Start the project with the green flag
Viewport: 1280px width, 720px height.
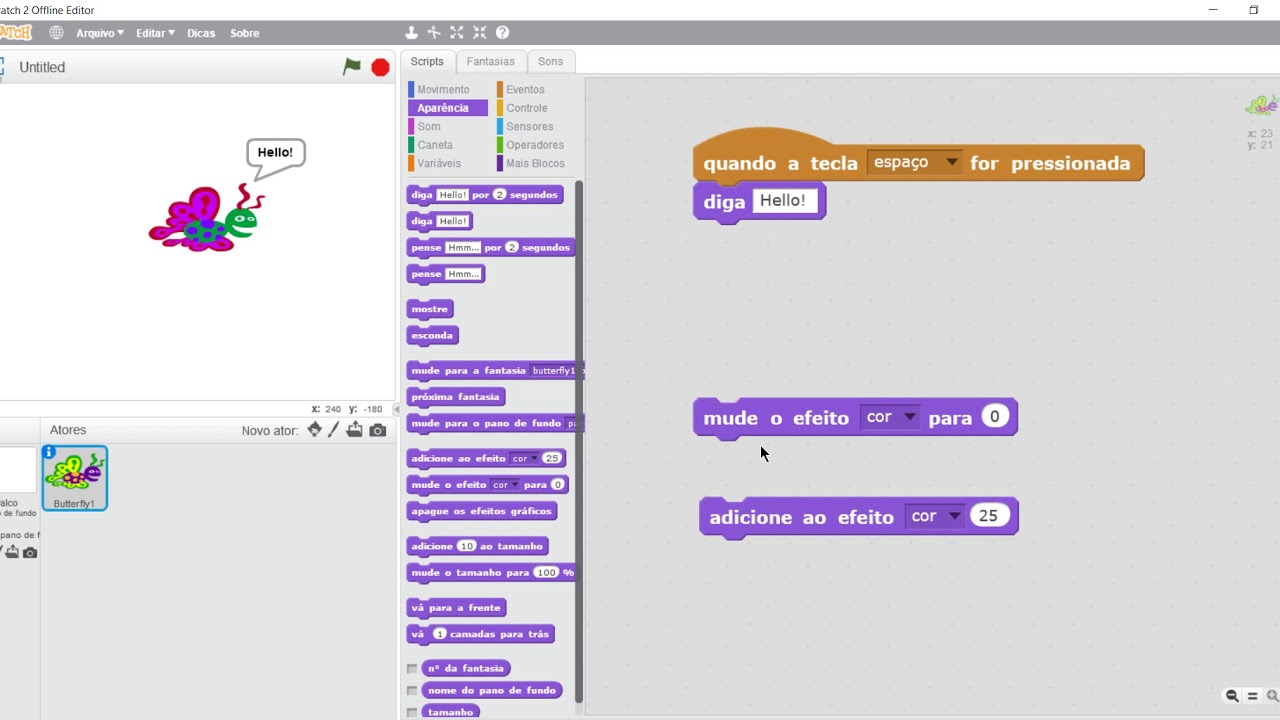click(x=352, y=67)
